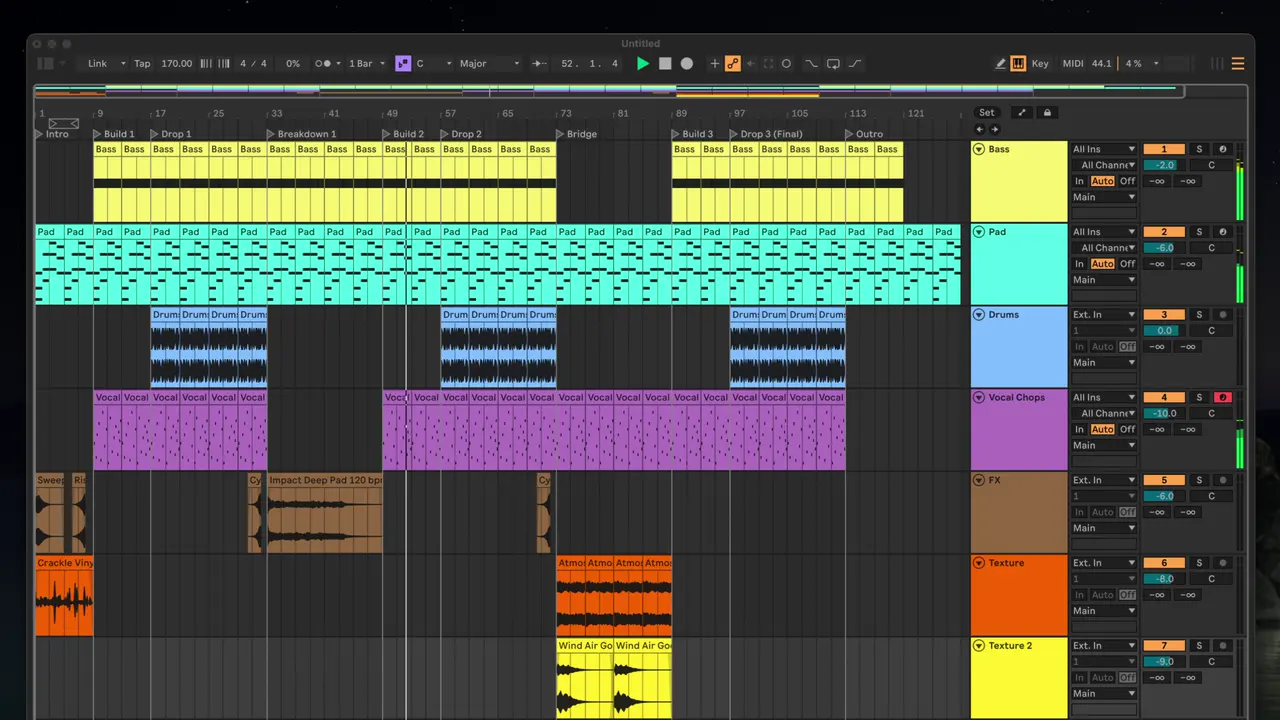Enable Follow playback arrow icon
The image size is (1280, 720).
coord(539,64)
